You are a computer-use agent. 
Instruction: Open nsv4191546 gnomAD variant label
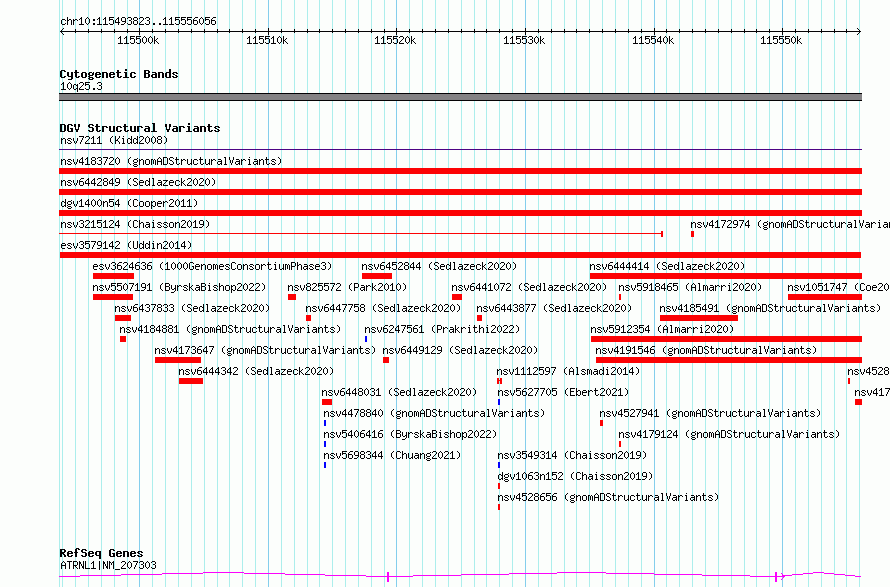(x=706, y=350)
